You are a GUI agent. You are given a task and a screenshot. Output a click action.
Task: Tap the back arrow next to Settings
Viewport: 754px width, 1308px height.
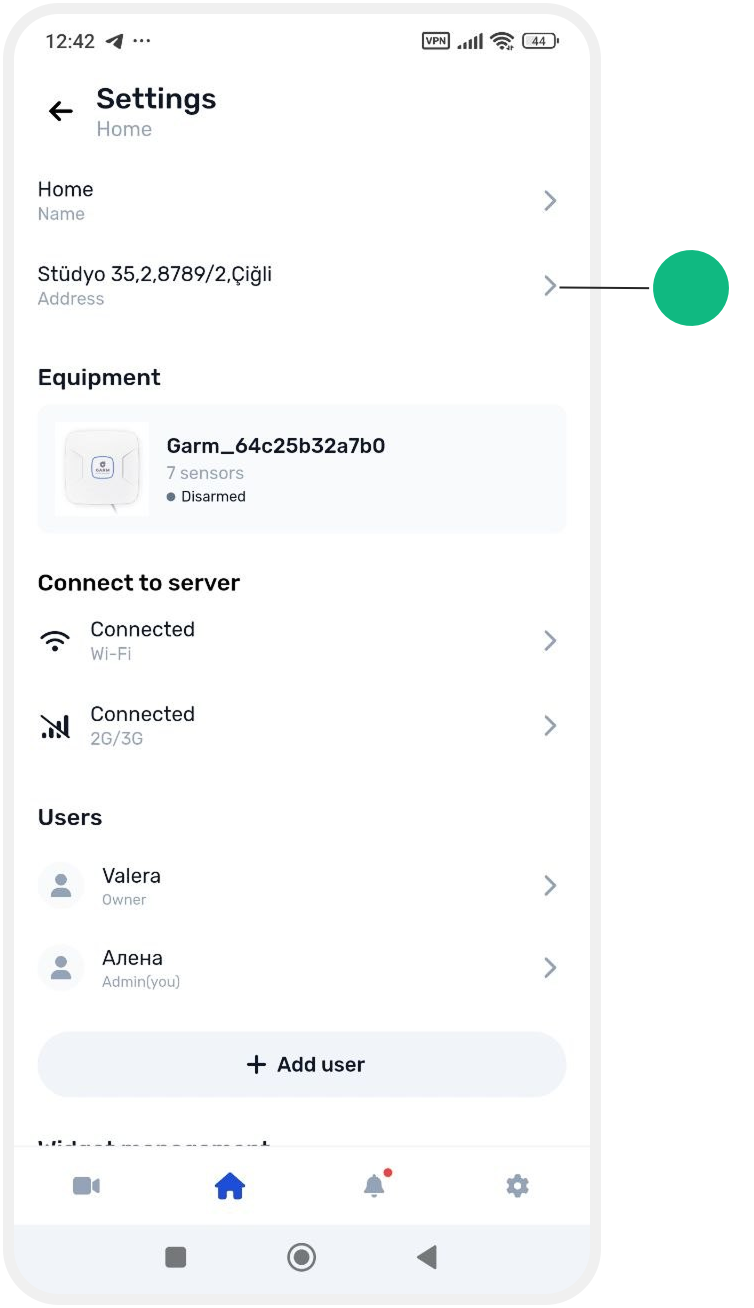click(x=61, y=111)
